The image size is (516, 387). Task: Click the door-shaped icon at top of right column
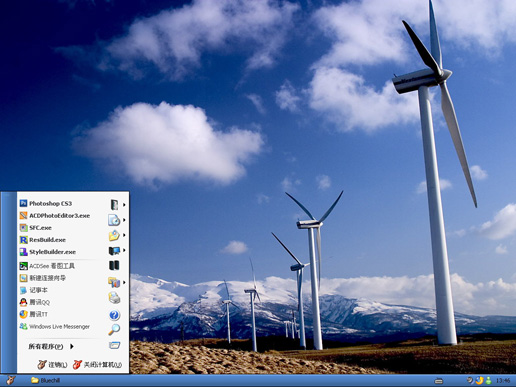(114, 205)
